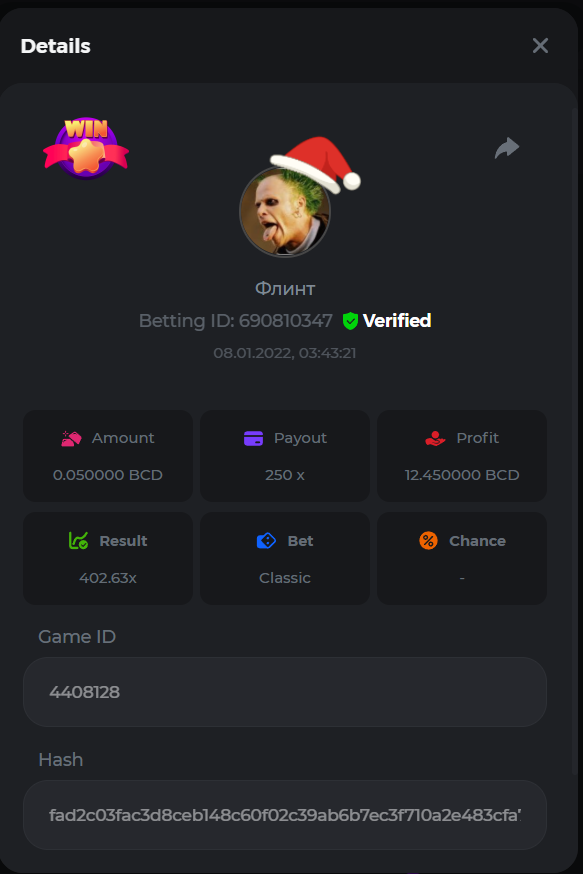This screenshot has width=583, height=874.
Task: Click the WIN badge icon
Action: pyautogui.click(x=86, y=148)
